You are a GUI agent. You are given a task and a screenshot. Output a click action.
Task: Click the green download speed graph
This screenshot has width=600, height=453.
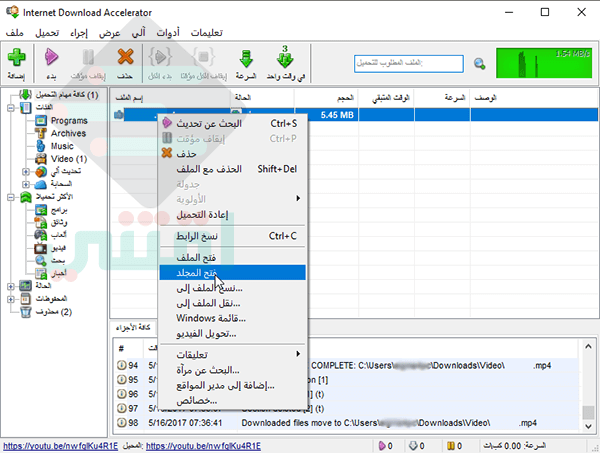pos(544,63)
